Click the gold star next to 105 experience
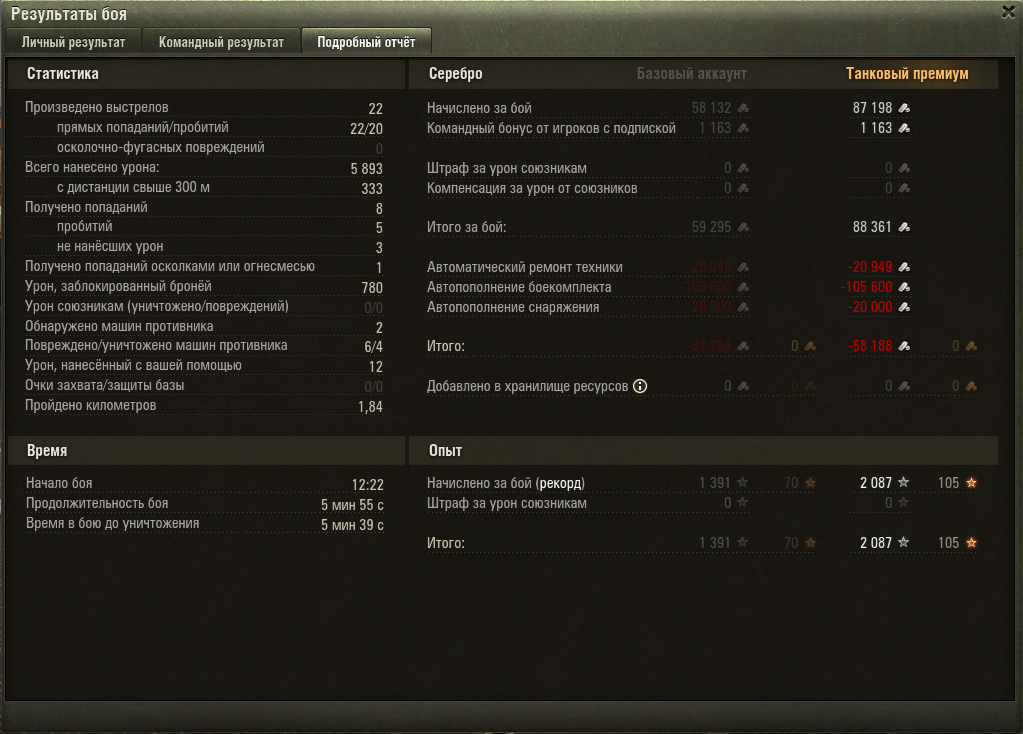The height and width of the screenshot is (734, 1023). pyautogui.click(x=971, y=483)
